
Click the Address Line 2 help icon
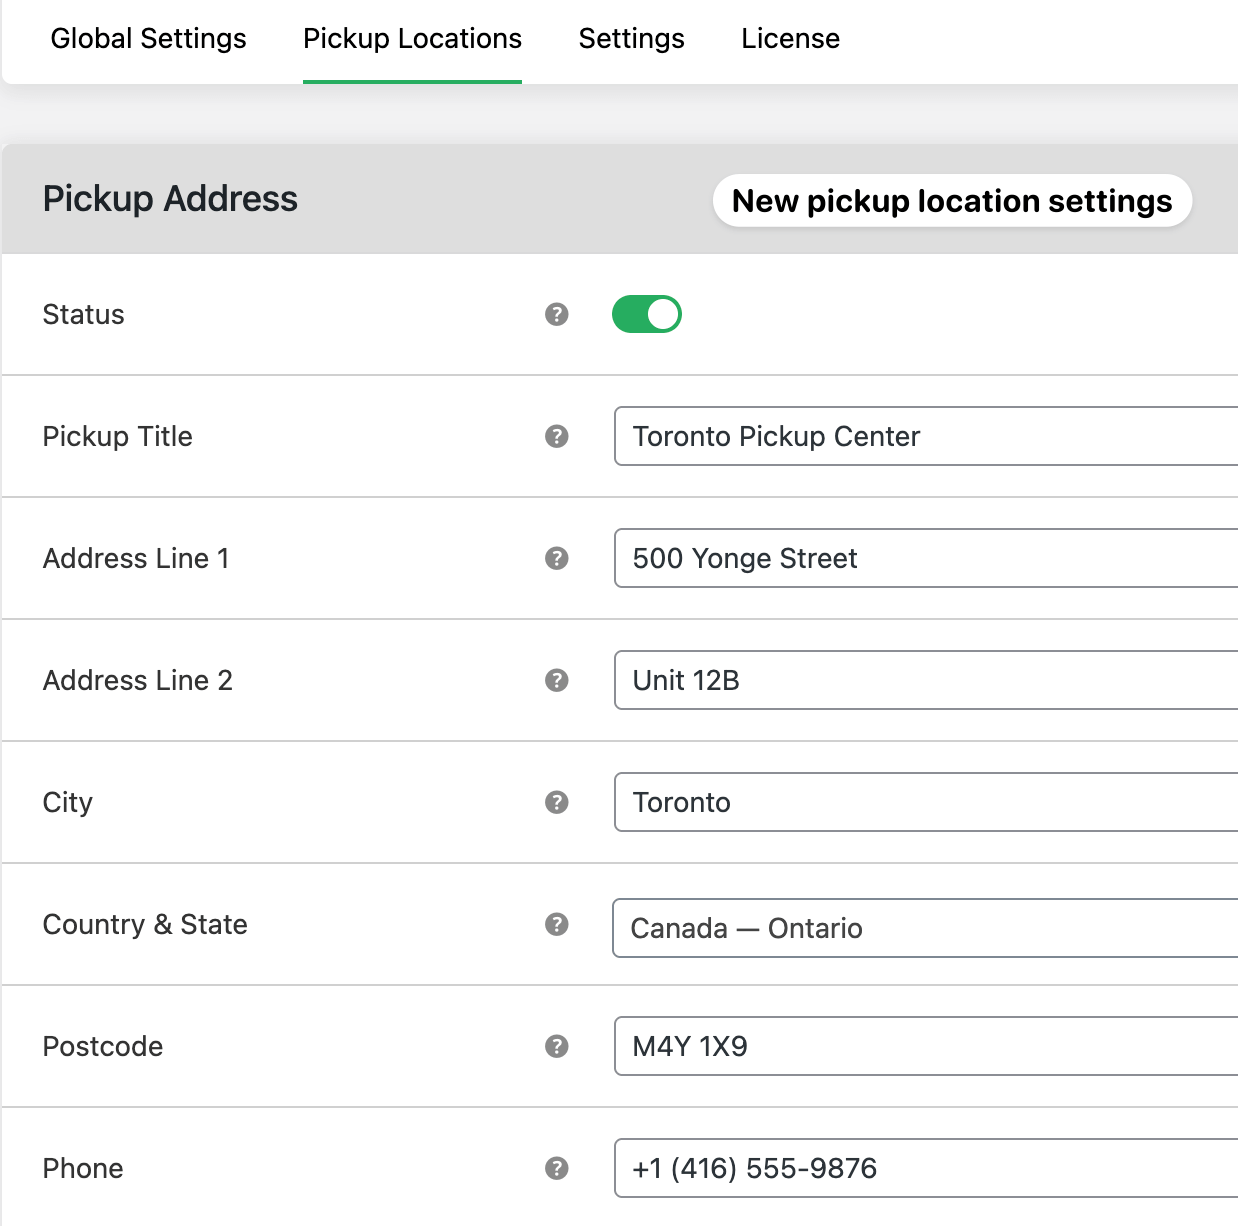556,681
